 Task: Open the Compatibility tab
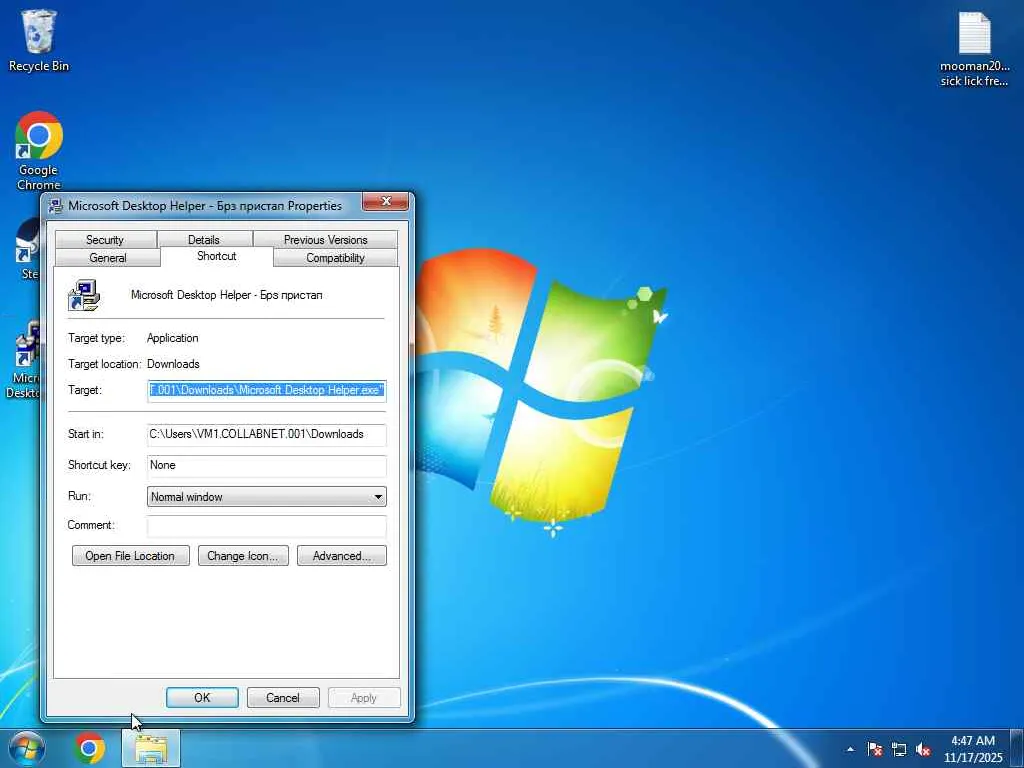pos(335,258)
